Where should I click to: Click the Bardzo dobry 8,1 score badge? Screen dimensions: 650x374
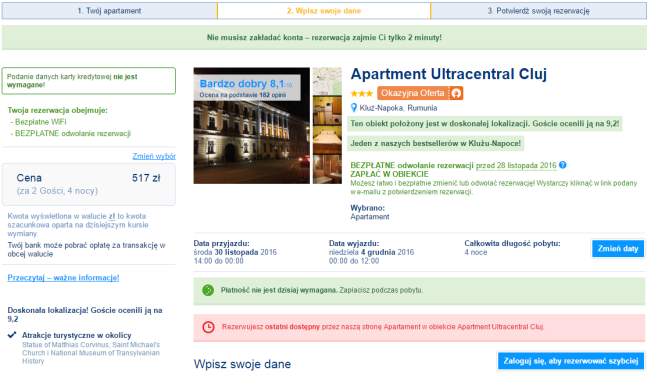click(x=247, y=87)
